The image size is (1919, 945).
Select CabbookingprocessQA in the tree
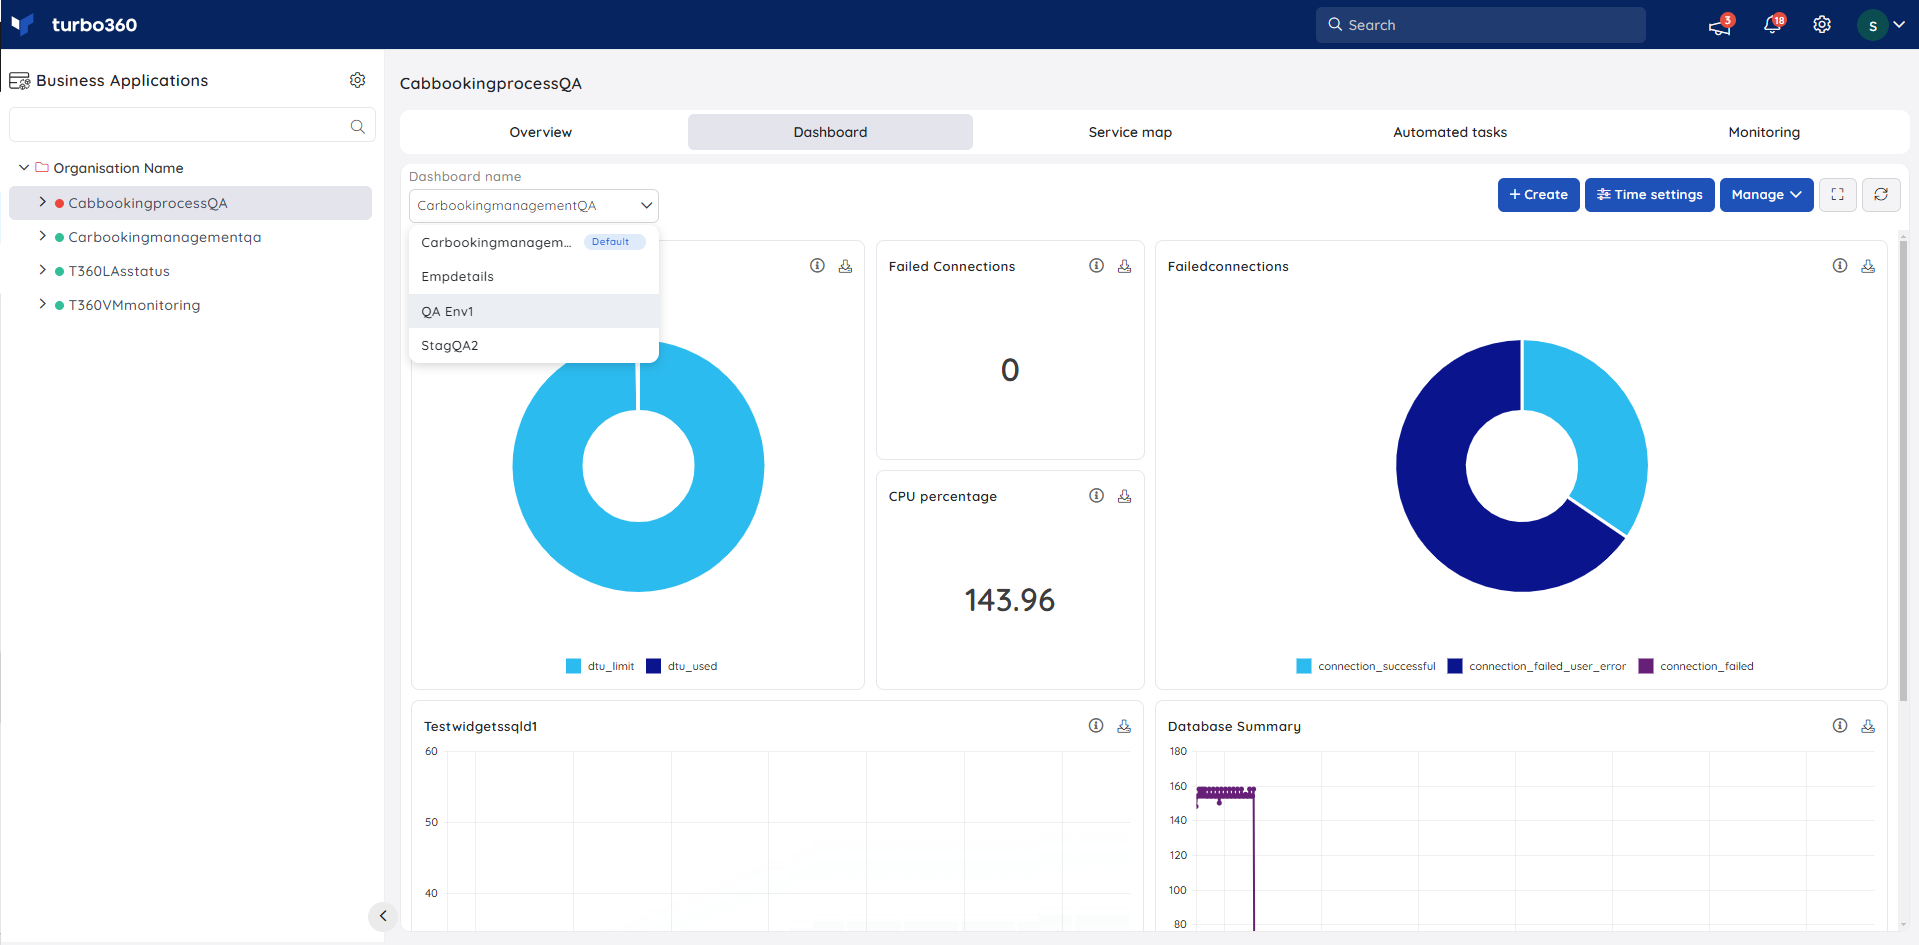pyautogui.click(x=148, y=203)
